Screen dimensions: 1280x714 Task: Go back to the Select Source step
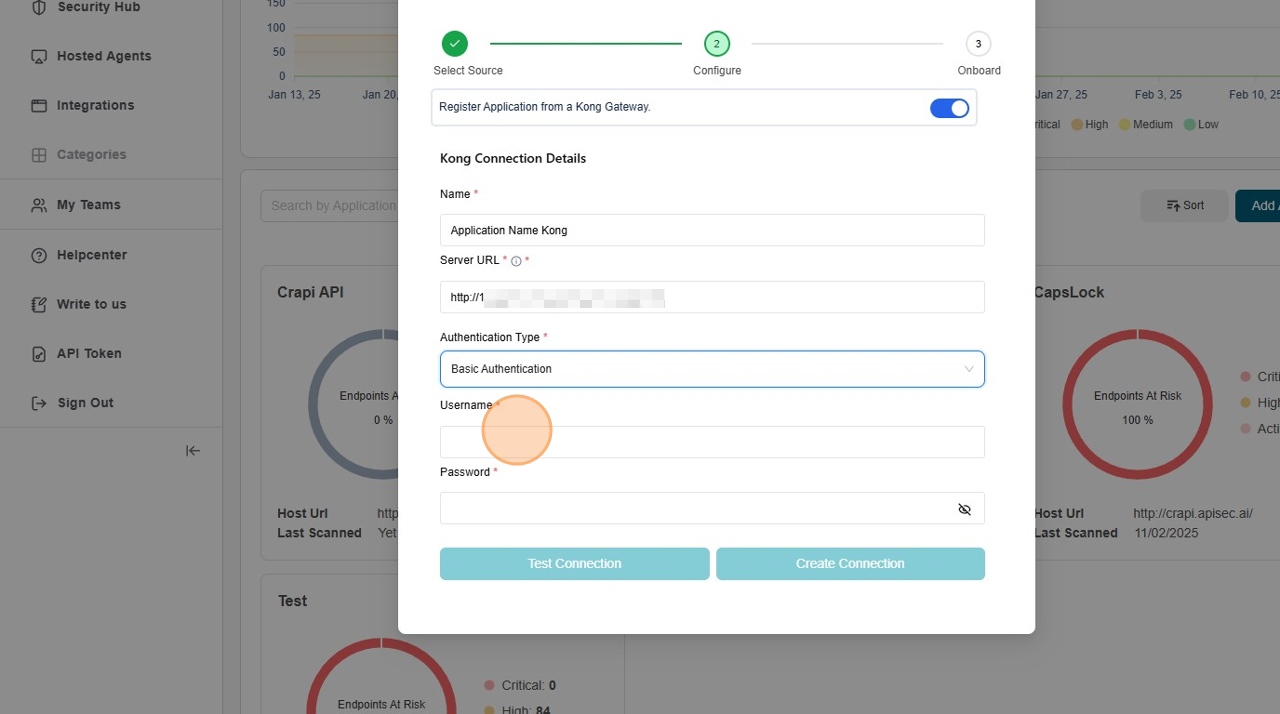pos(455,44)
